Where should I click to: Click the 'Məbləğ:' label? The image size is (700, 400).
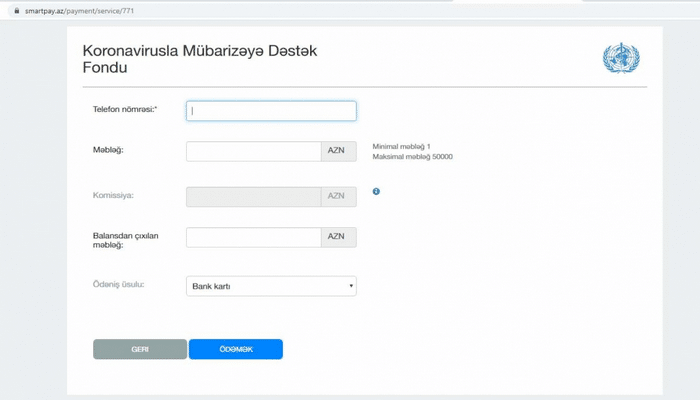coord(108,150)
